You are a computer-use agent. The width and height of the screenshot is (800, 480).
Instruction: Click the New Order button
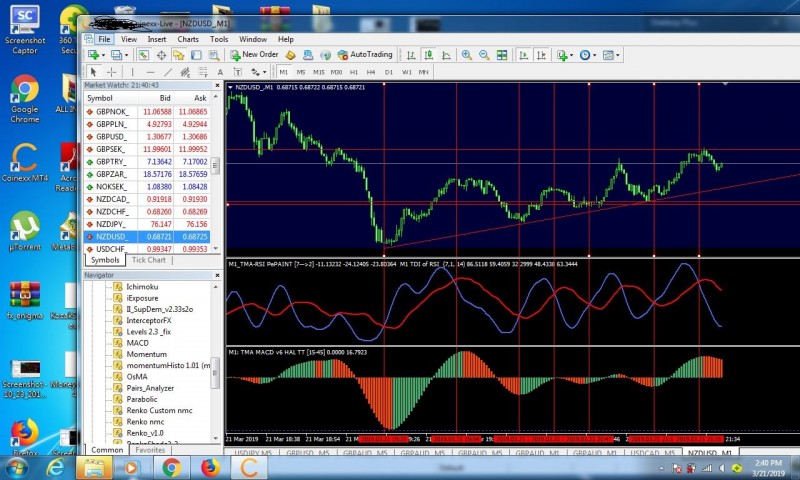254,55
